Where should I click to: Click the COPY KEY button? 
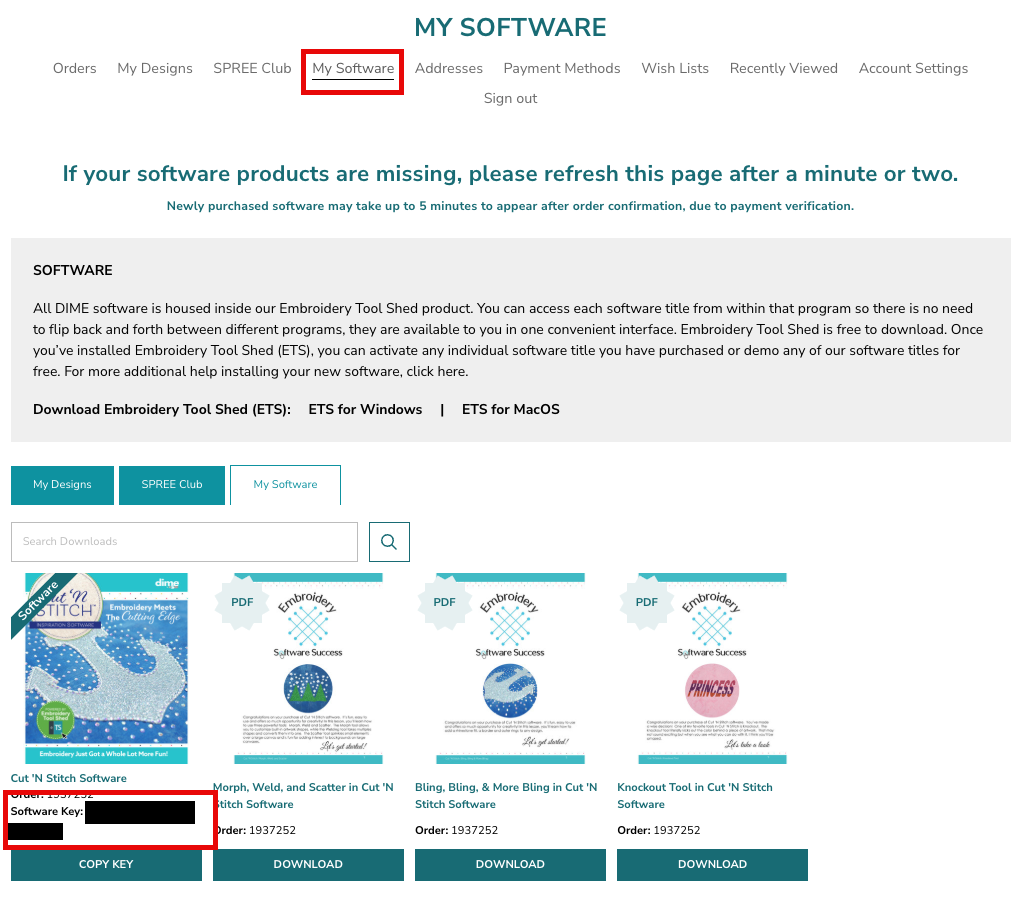[106, 865]
